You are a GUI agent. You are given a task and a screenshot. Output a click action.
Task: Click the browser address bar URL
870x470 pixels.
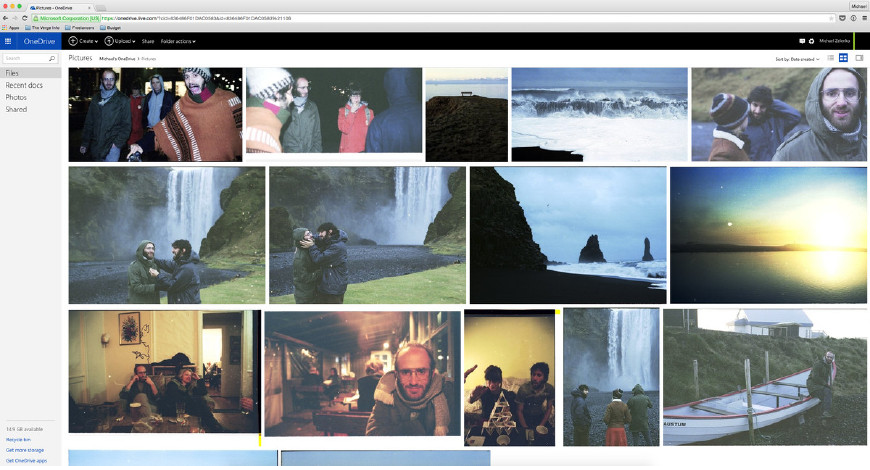coord(196,18)
